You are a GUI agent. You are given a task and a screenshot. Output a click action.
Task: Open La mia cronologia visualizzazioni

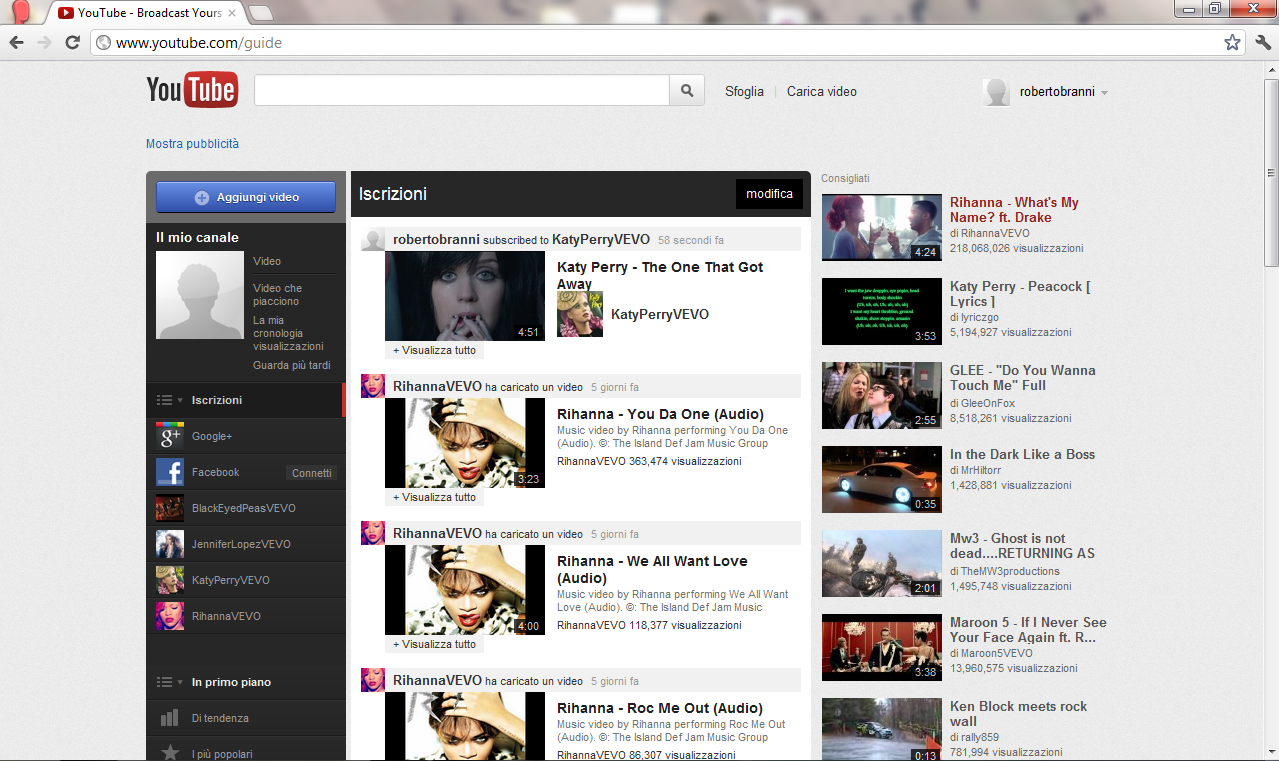[x=288, y=333]
